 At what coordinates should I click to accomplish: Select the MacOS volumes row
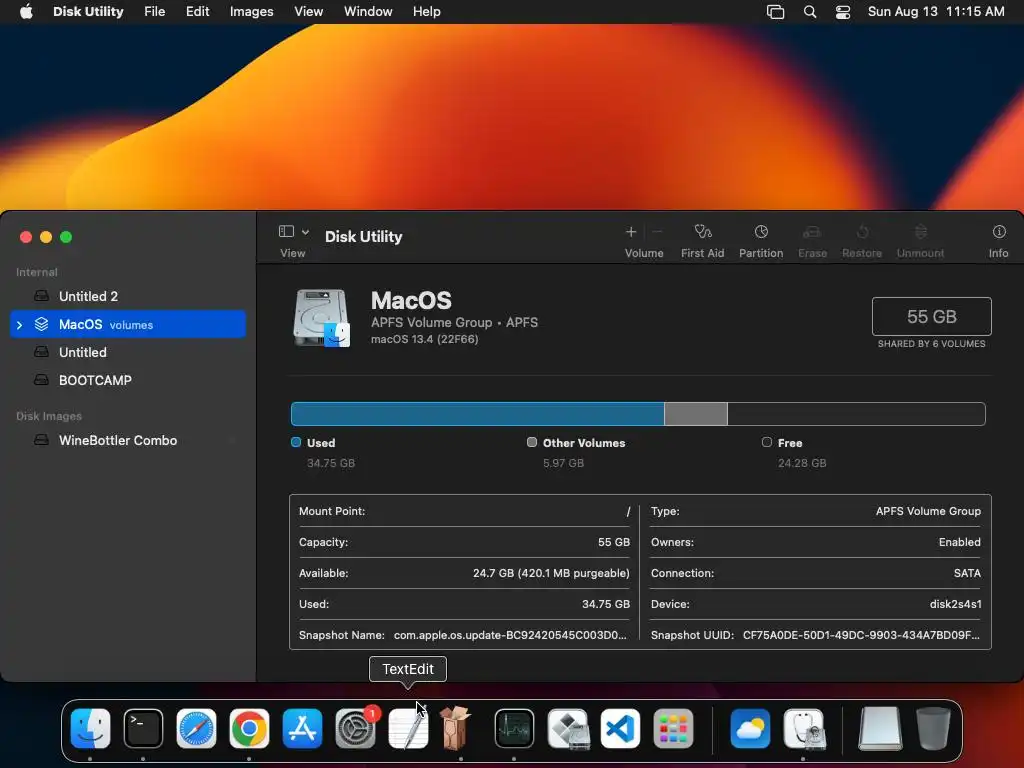tap(128, 325)
